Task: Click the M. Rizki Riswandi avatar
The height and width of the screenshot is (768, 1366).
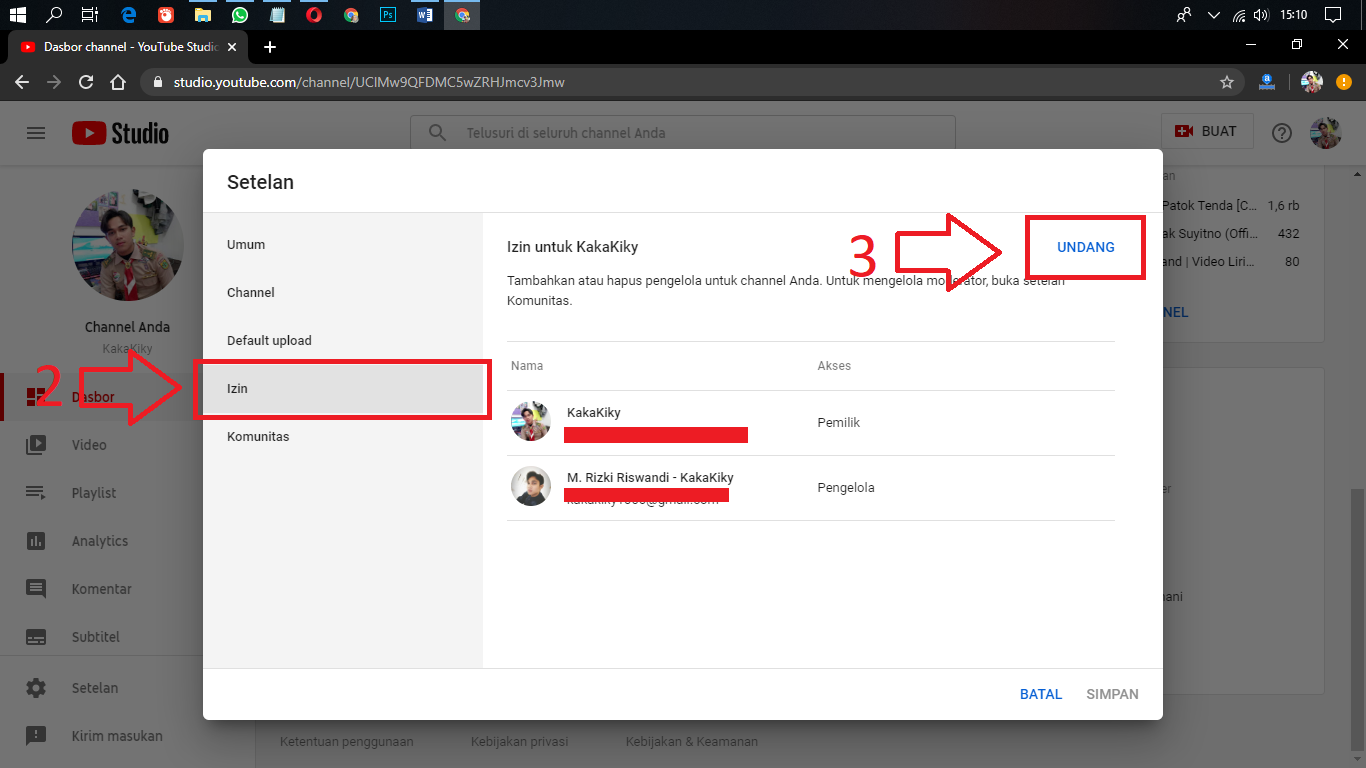Action: [x=531, y=486]
